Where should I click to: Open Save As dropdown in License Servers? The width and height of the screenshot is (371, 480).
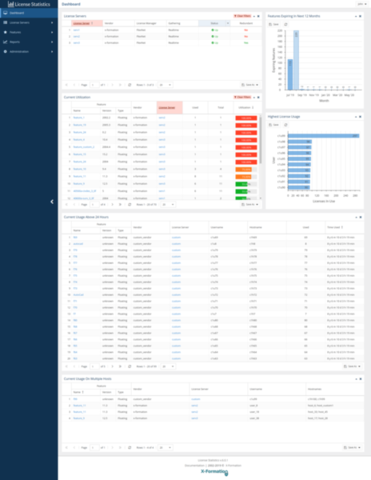pyautogui.click(x=250, y=85)
